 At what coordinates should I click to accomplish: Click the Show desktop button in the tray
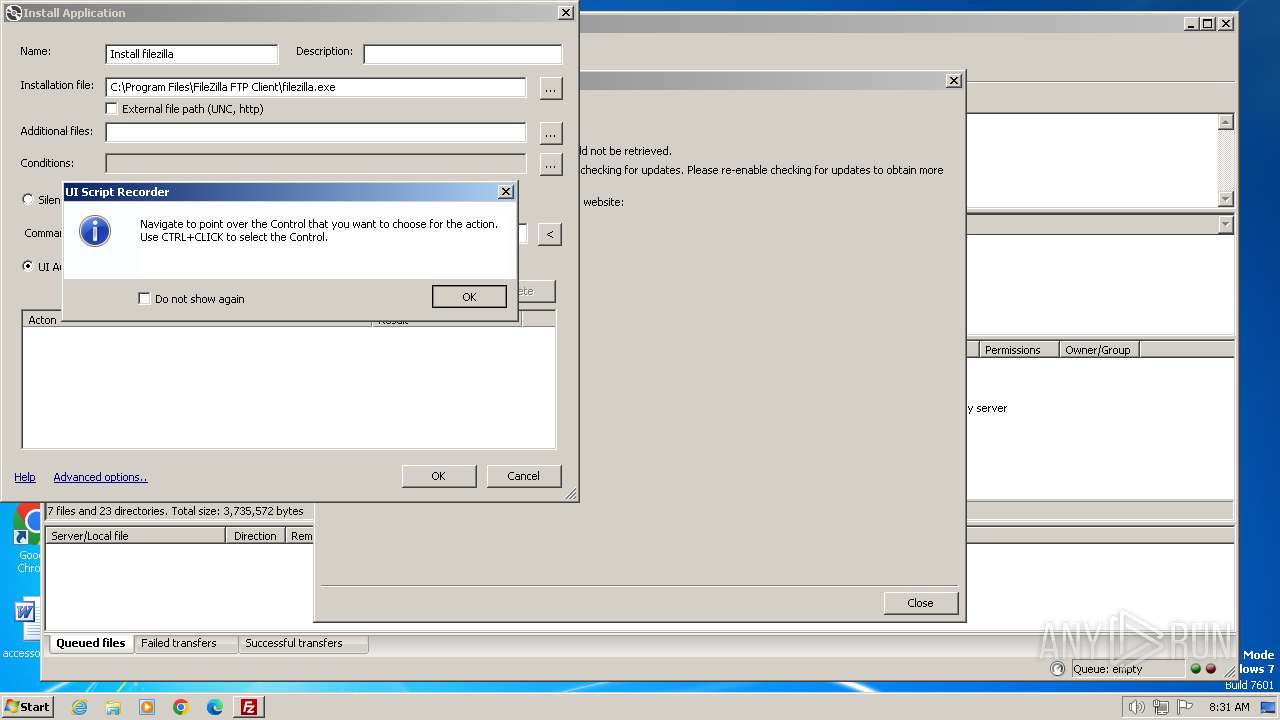click(1270, 707)
